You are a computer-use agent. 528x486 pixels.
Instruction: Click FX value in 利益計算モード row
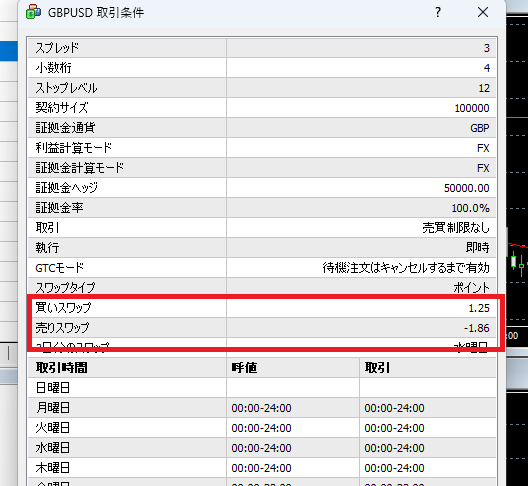483,148
